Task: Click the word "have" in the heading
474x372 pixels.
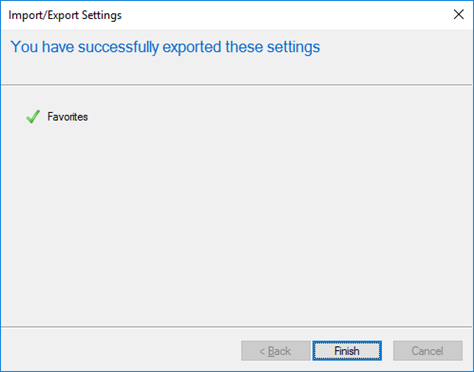Action: (x=58, y=47)
